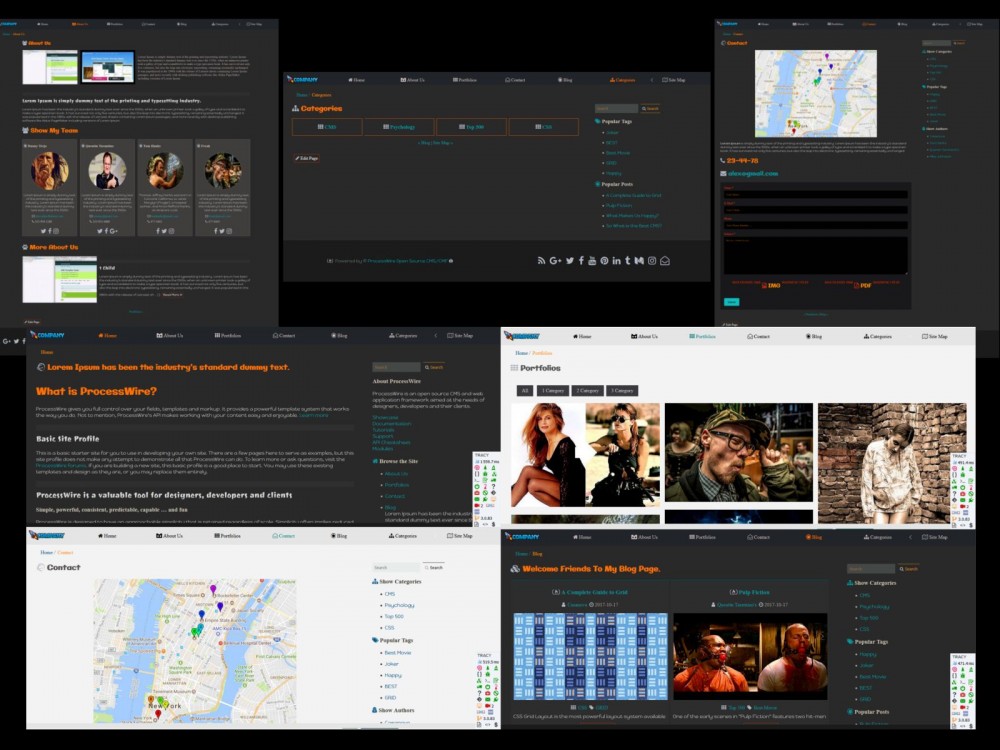Click the Search button on the Categories page
The width and height of the screenshot is (1000, 750).
tap(651, 108)
